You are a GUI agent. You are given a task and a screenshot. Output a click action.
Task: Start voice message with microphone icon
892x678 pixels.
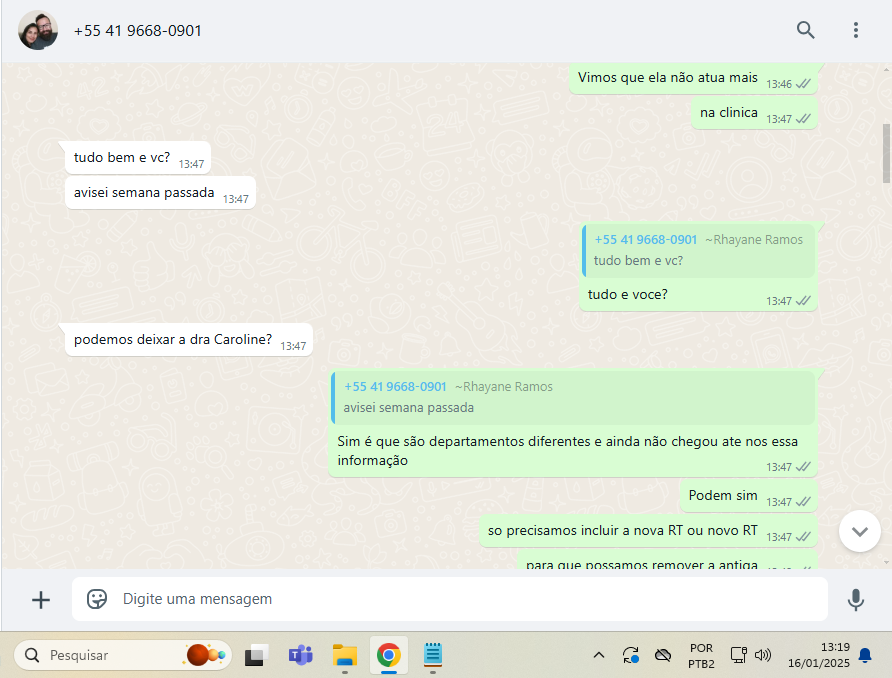point(856,600)
